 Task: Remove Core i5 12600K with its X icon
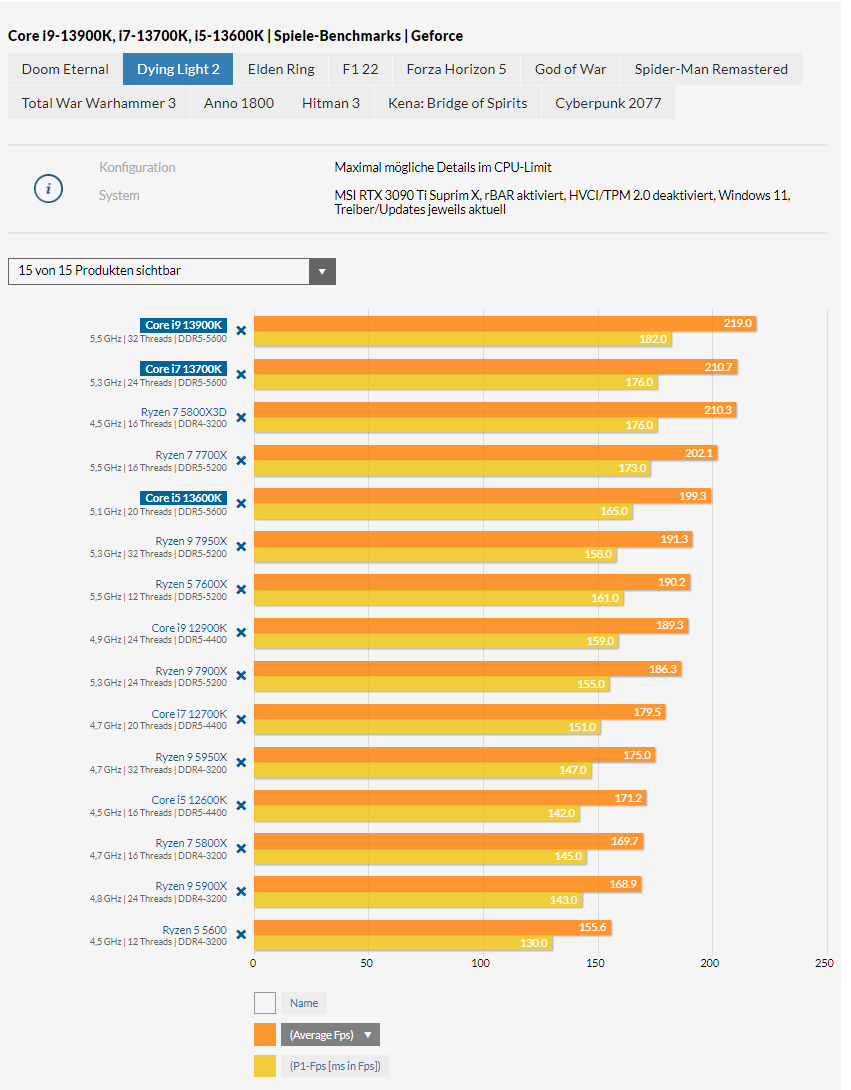pyautogui.click(x=241, y=806)
